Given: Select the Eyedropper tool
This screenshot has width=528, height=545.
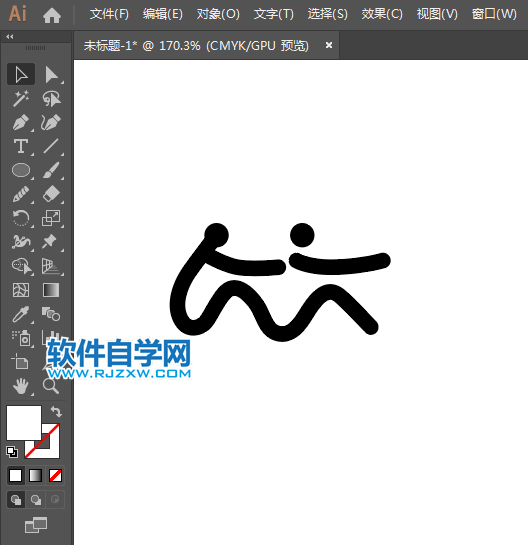Looking at the screenshot, I should tap(21, 314).
